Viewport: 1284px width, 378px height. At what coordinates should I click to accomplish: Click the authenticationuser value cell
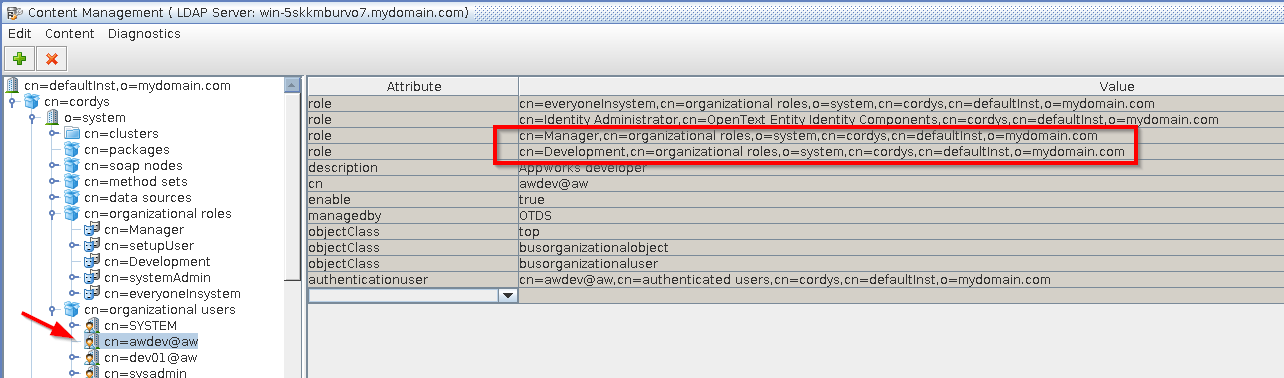[x=901, y=280]
